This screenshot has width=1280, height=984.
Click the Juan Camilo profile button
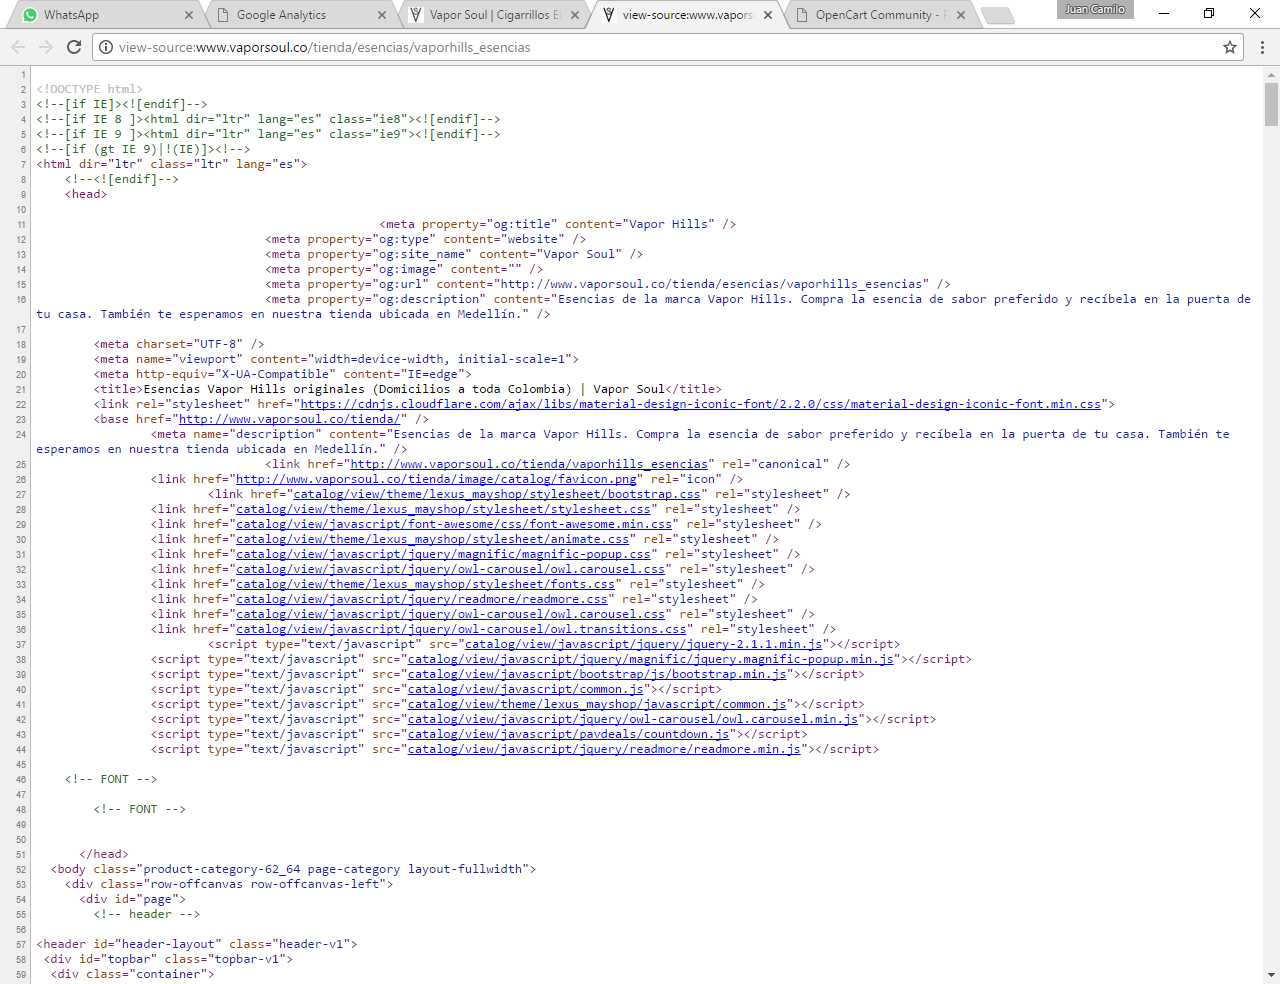(1095, 9)
